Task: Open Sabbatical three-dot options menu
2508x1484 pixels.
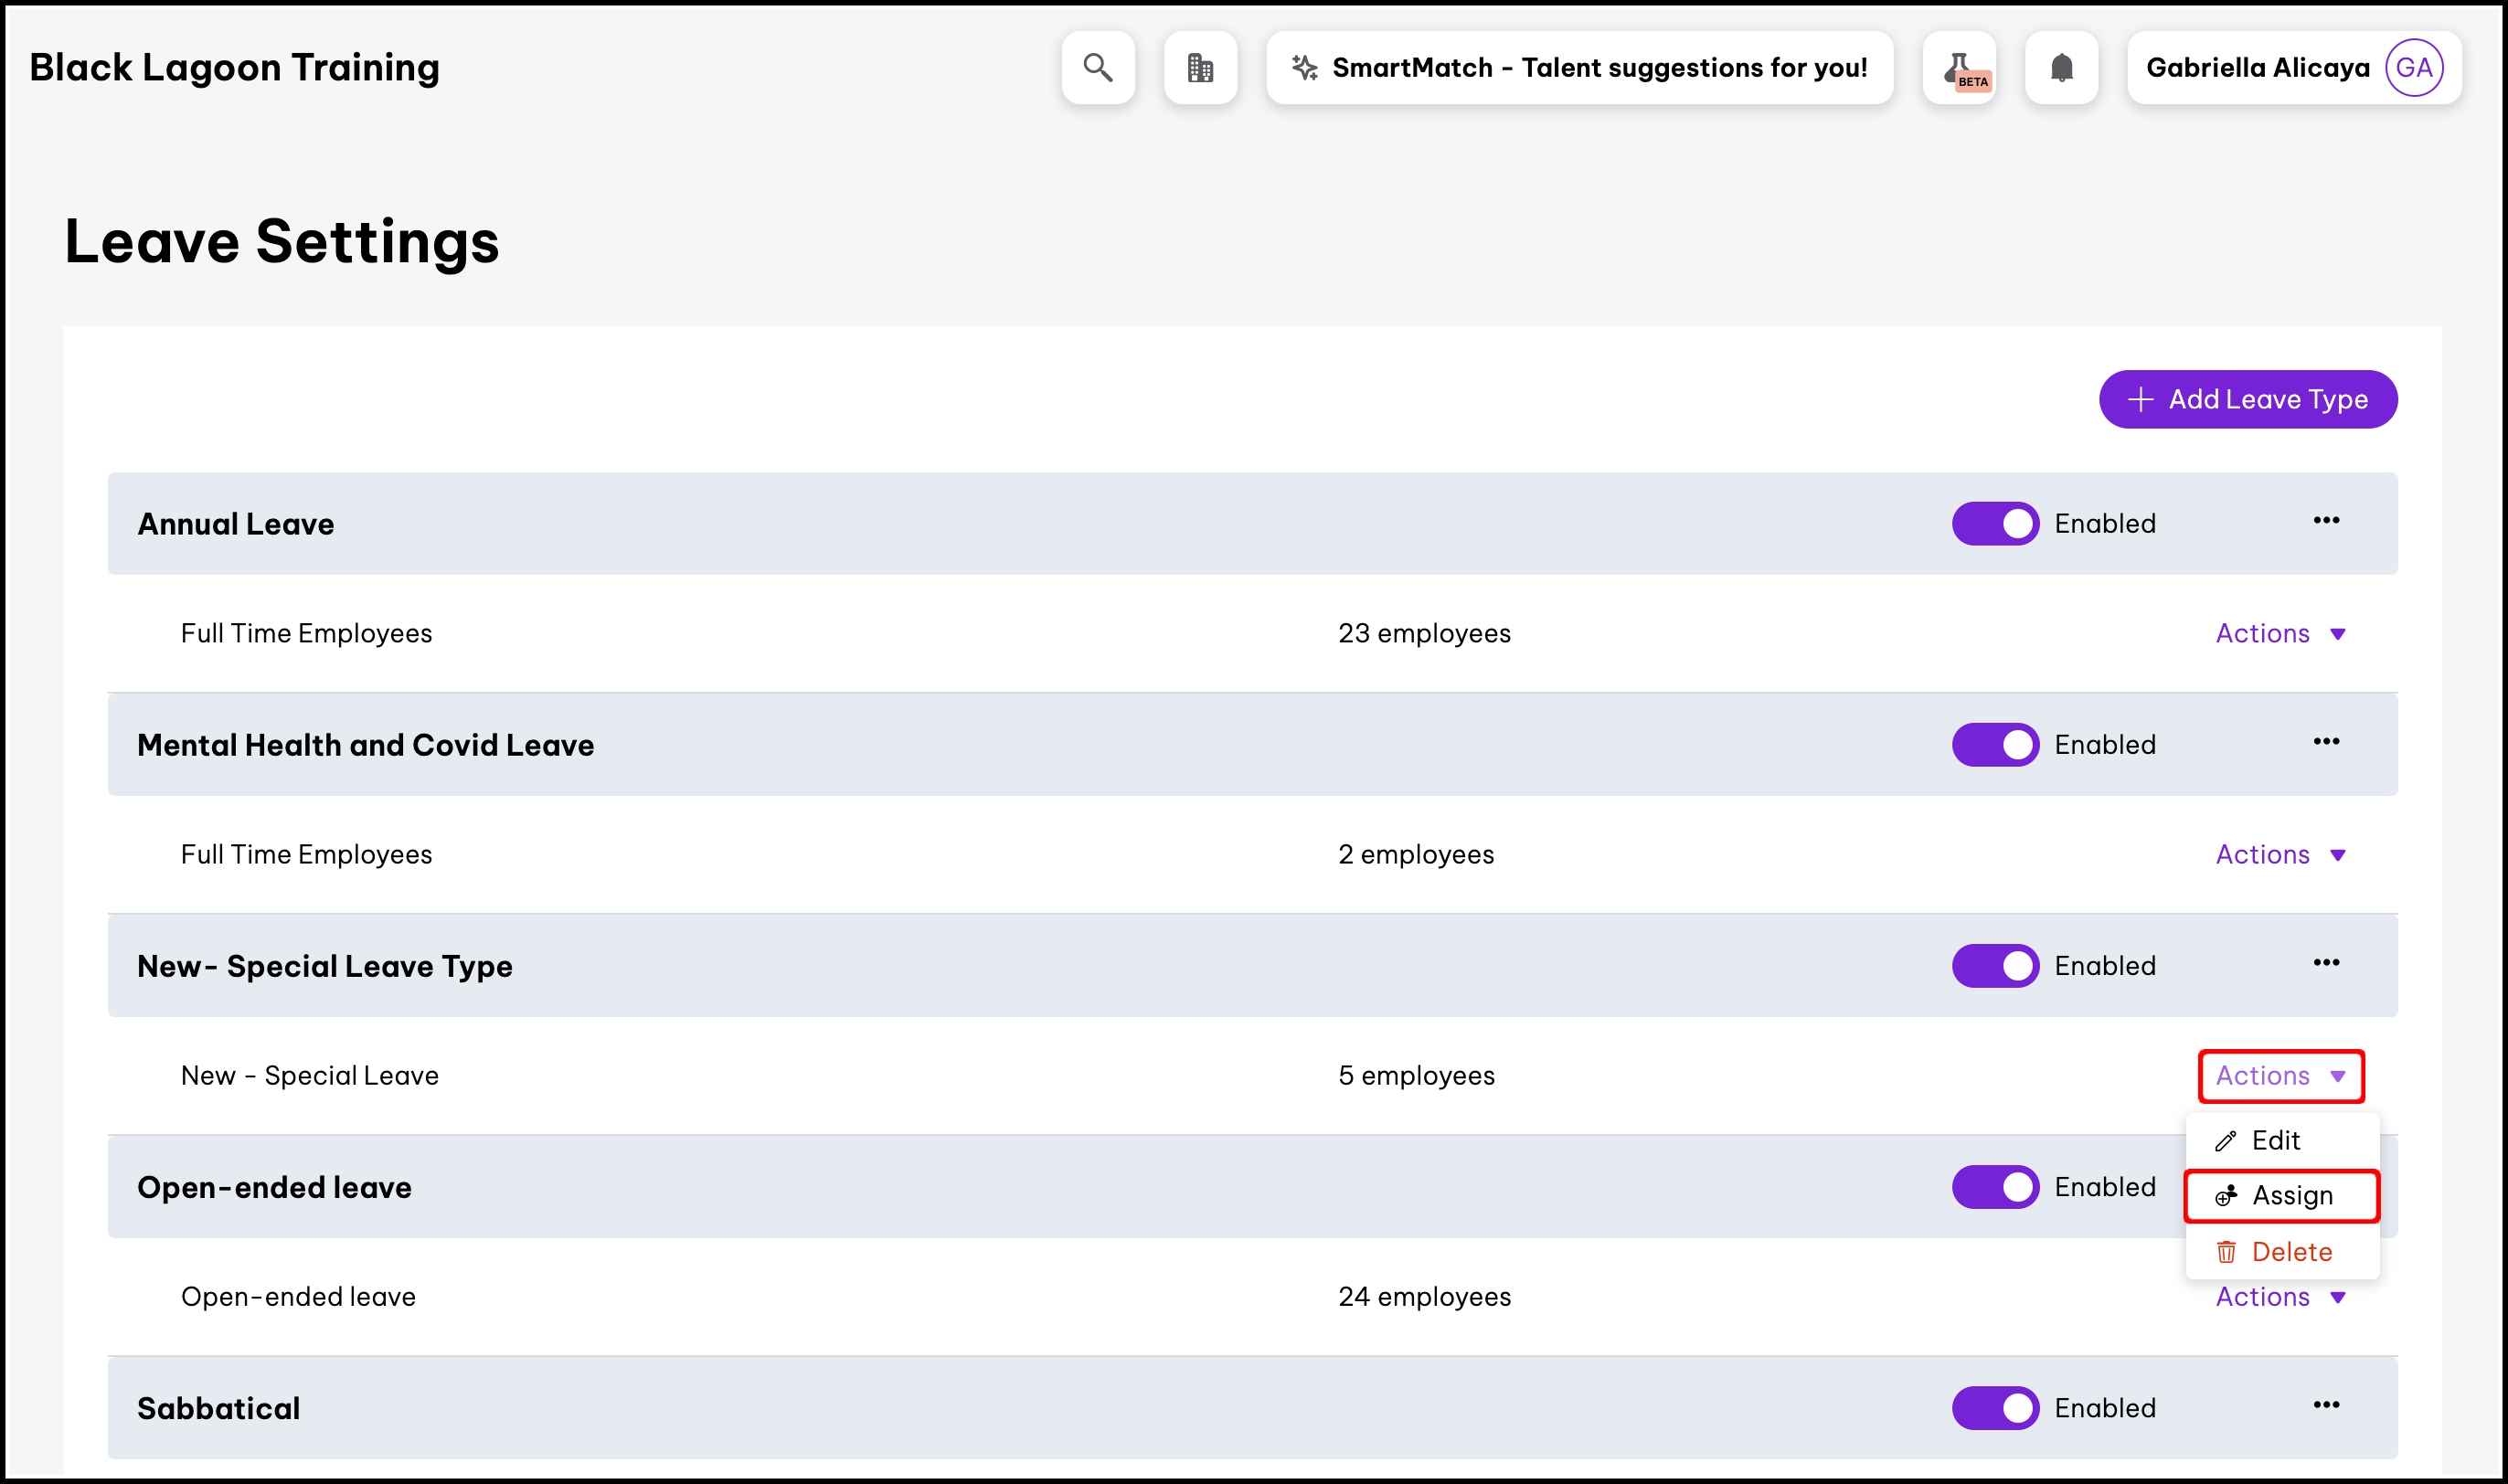Action: [2326, 1405]
